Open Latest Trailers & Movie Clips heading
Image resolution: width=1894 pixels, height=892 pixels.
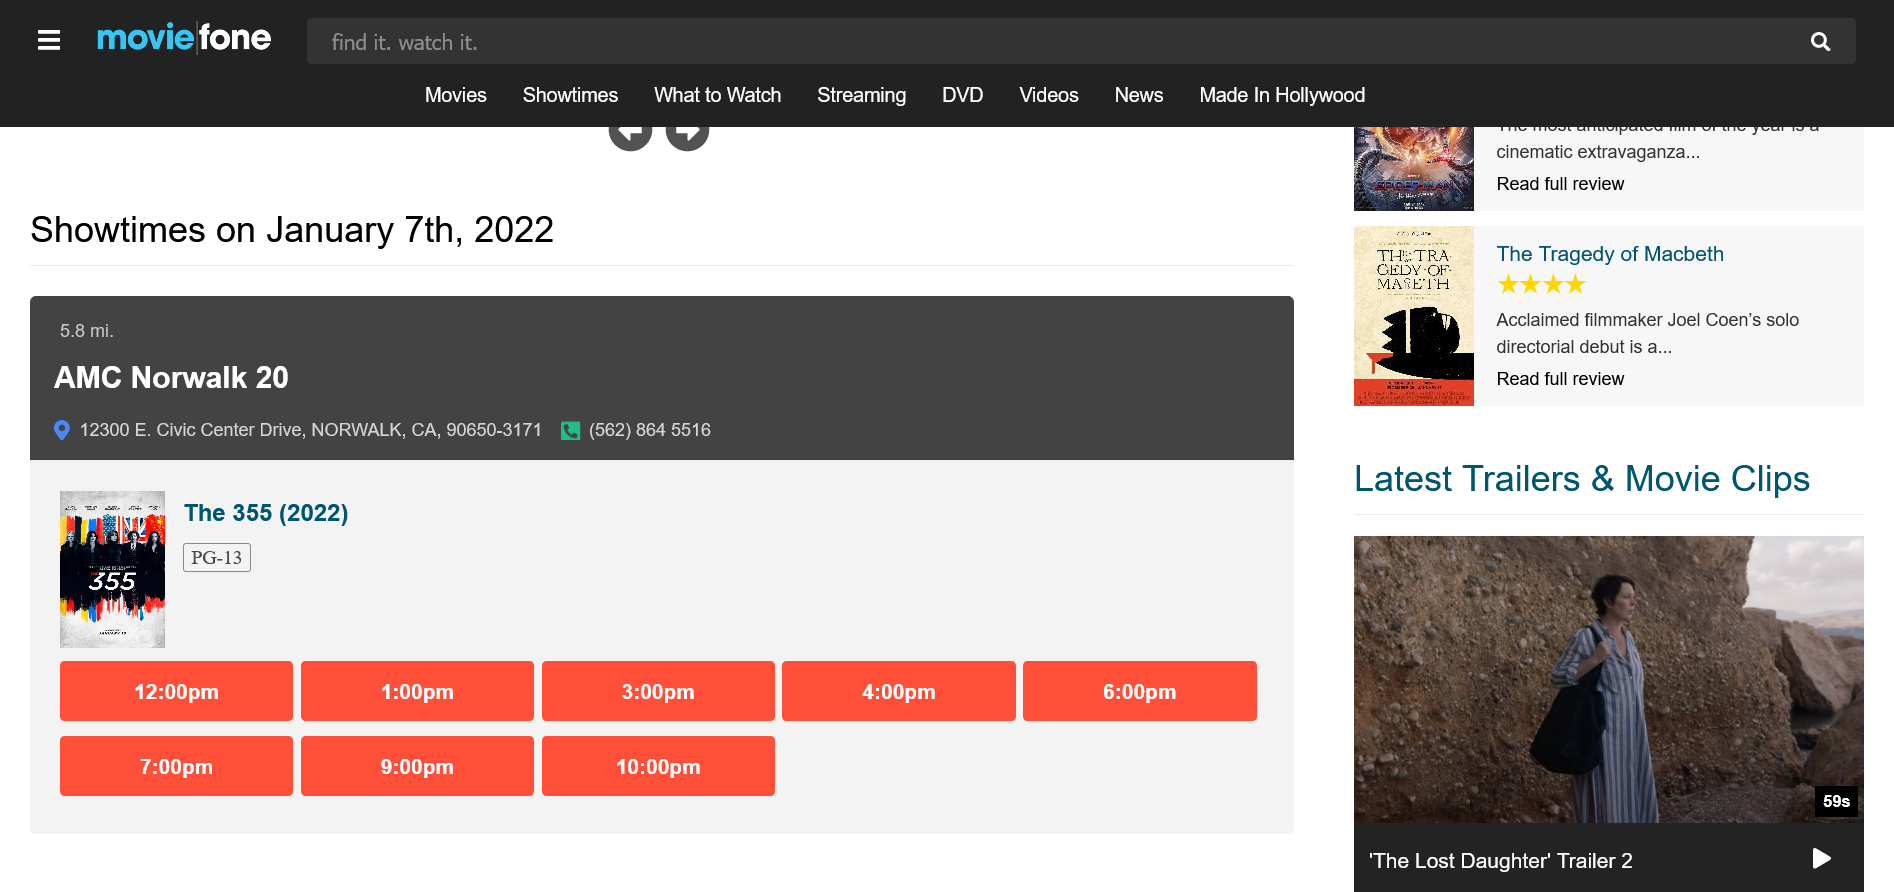1581,479
